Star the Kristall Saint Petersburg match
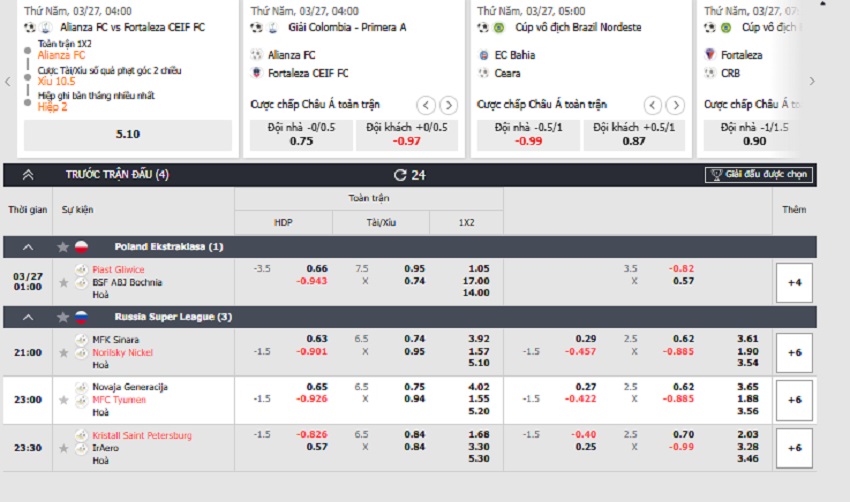Screen dimensions: 850x502 (x=63, y=448)
